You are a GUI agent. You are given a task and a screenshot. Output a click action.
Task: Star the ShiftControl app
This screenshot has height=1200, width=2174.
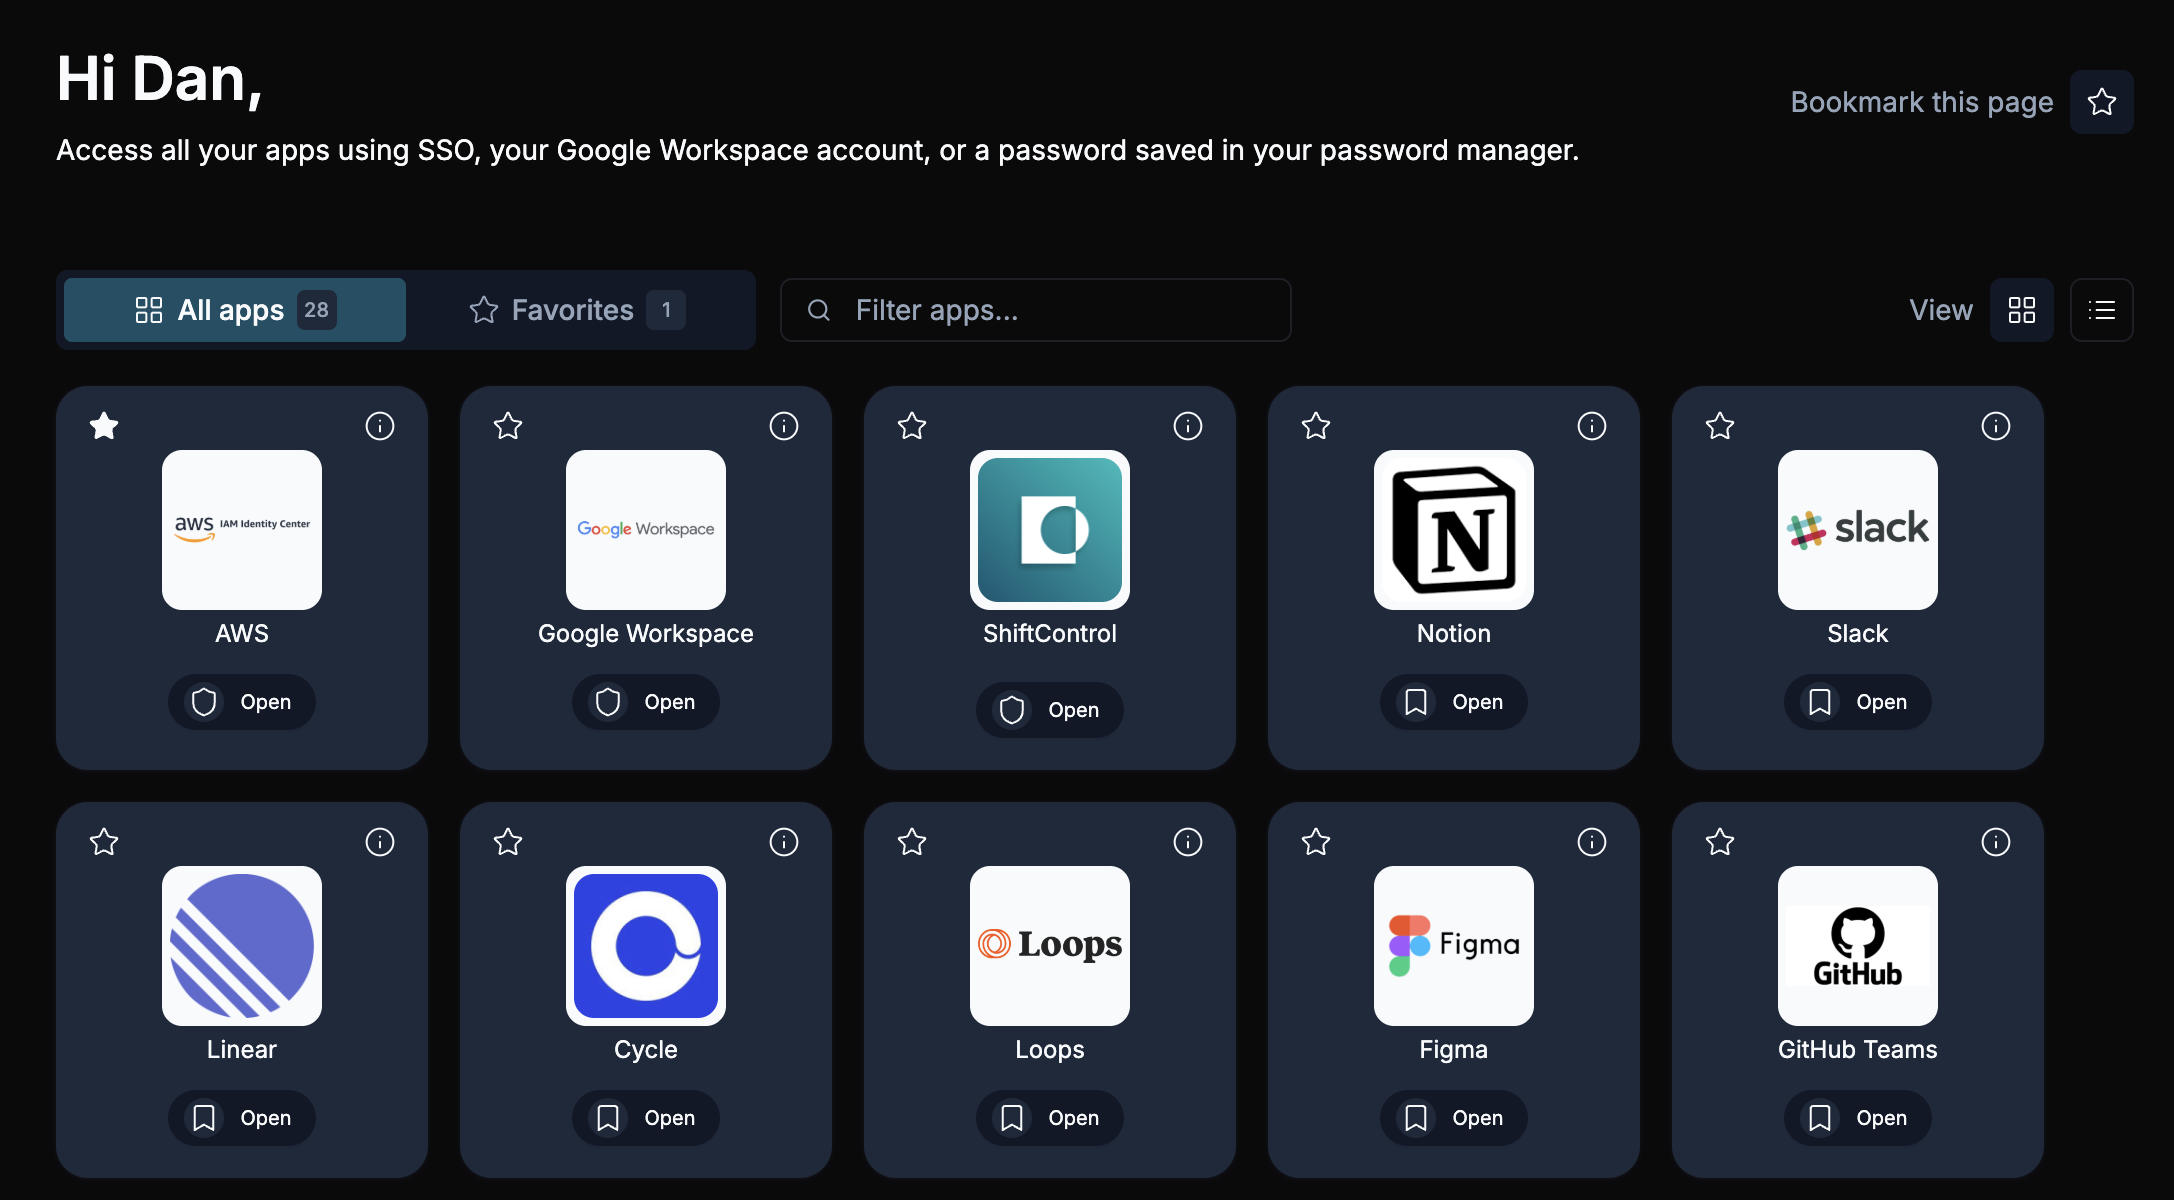click(x=912, y=426)
